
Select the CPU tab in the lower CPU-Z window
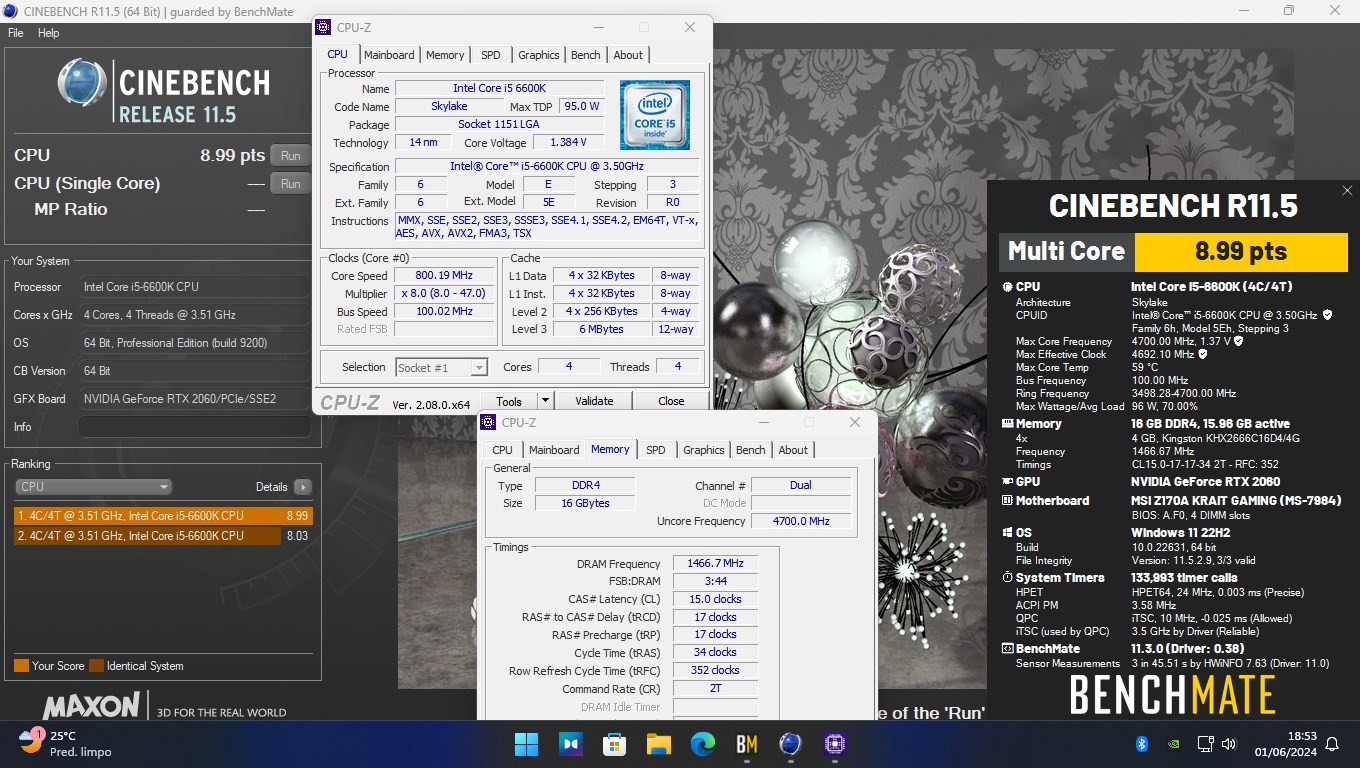502,450
